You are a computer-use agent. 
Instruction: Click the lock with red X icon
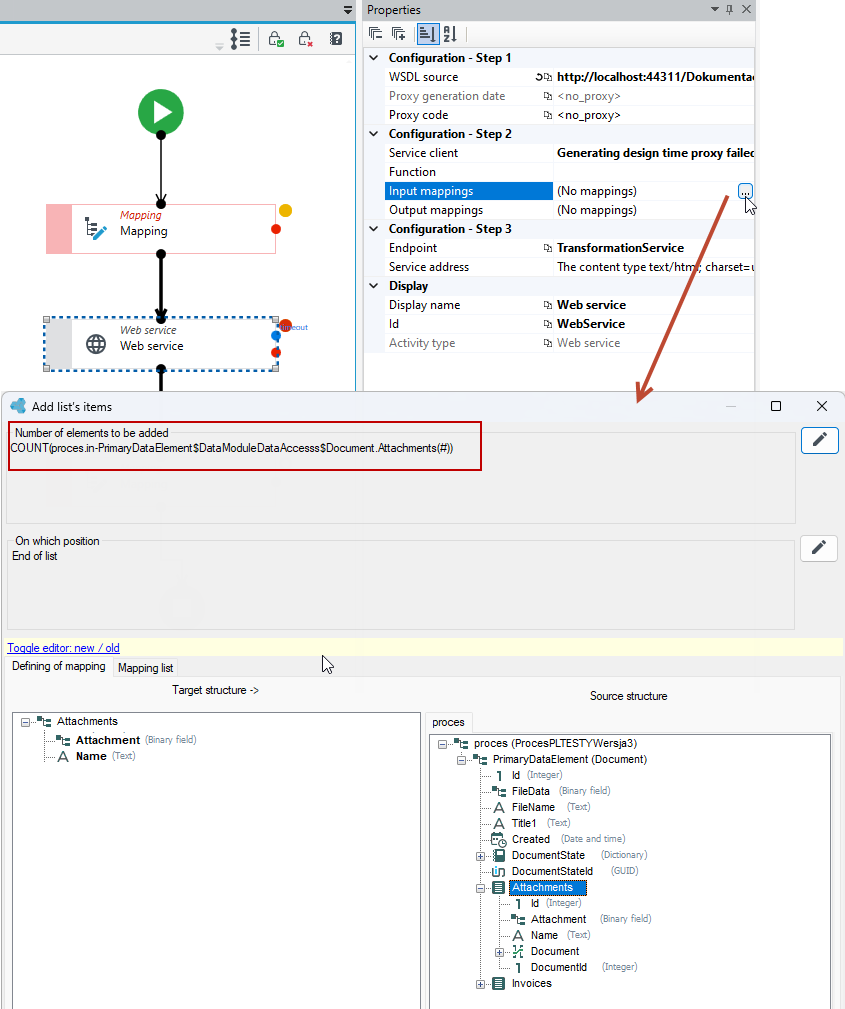pyautogui.click(x=306, y=39)
